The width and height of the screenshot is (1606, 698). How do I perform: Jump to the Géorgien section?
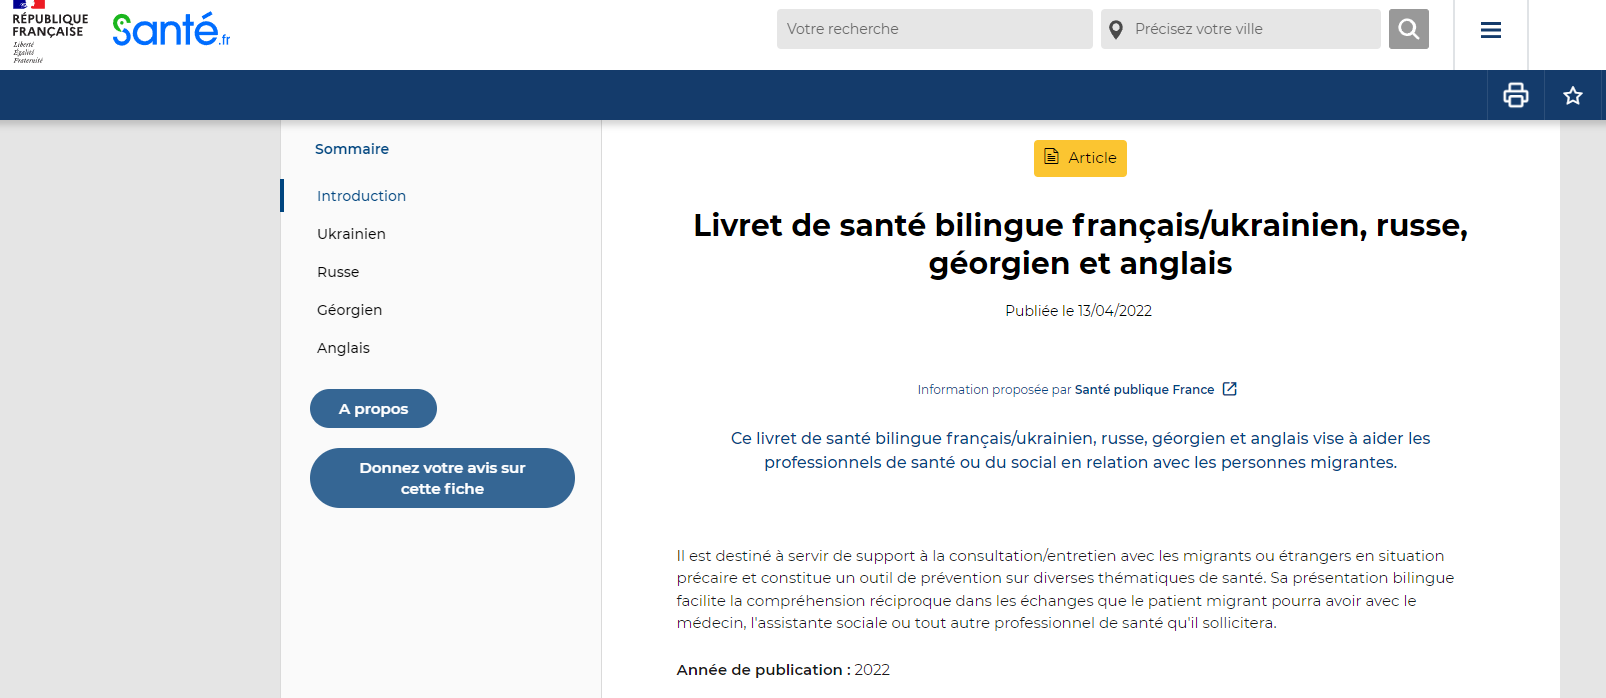(349, 310)
